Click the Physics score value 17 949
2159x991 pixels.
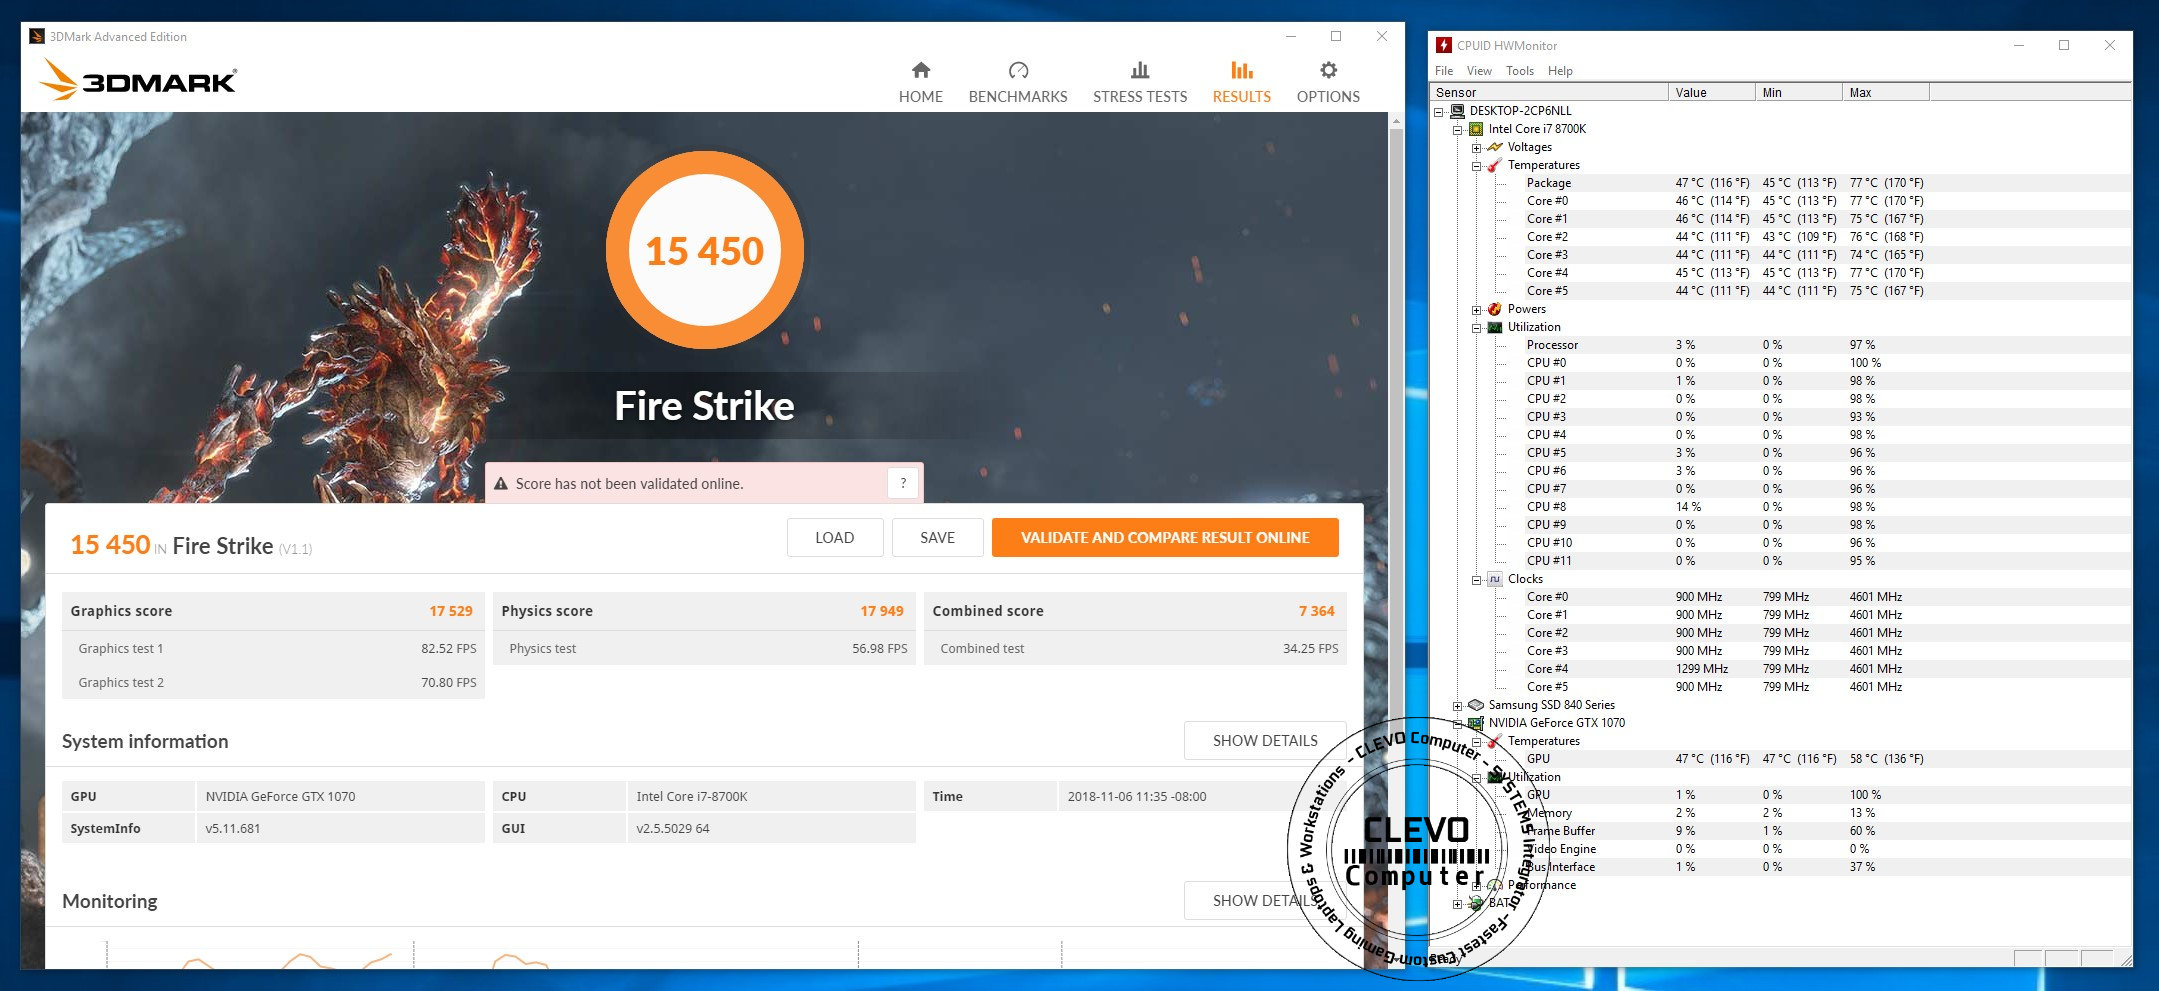[x=882, y=611]
